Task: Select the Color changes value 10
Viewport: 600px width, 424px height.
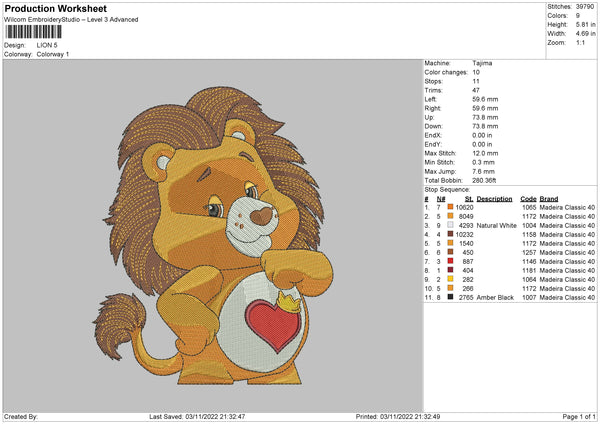Action: pos(476,72)
